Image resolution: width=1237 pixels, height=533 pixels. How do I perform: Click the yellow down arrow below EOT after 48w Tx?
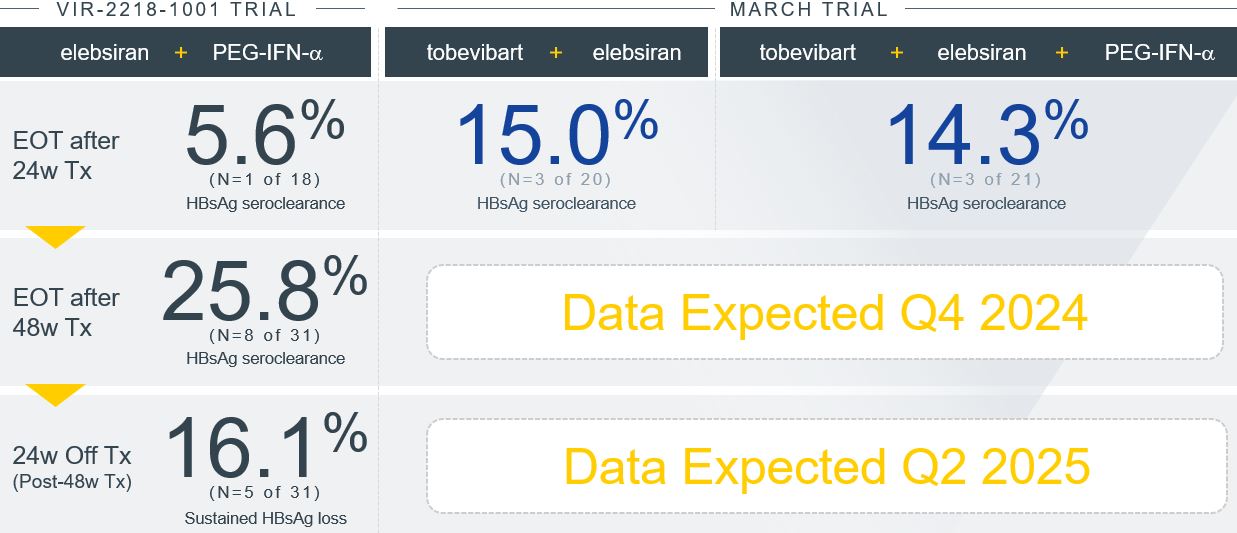[55, 395]
